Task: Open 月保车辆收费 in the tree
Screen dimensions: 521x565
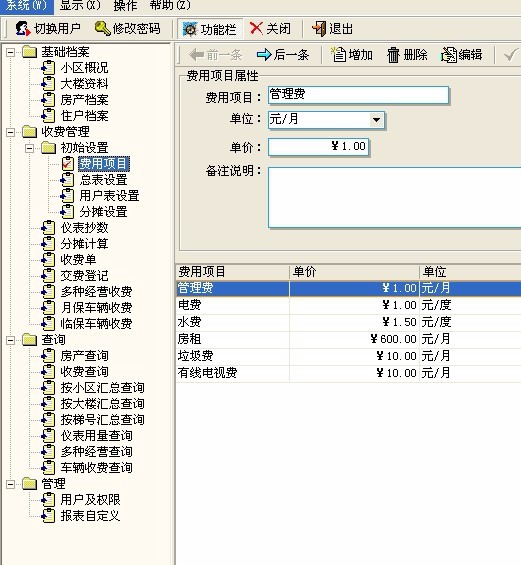Action: (97, 308)
